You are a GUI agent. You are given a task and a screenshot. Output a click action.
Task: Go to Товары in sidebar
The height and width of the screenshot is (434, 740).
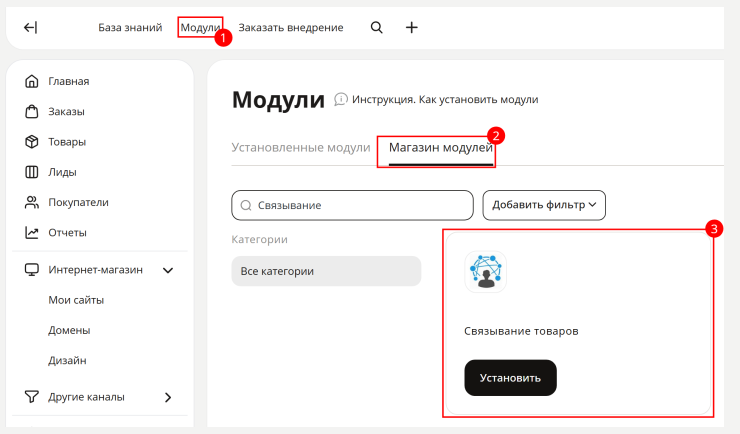[x=67, y=142]
